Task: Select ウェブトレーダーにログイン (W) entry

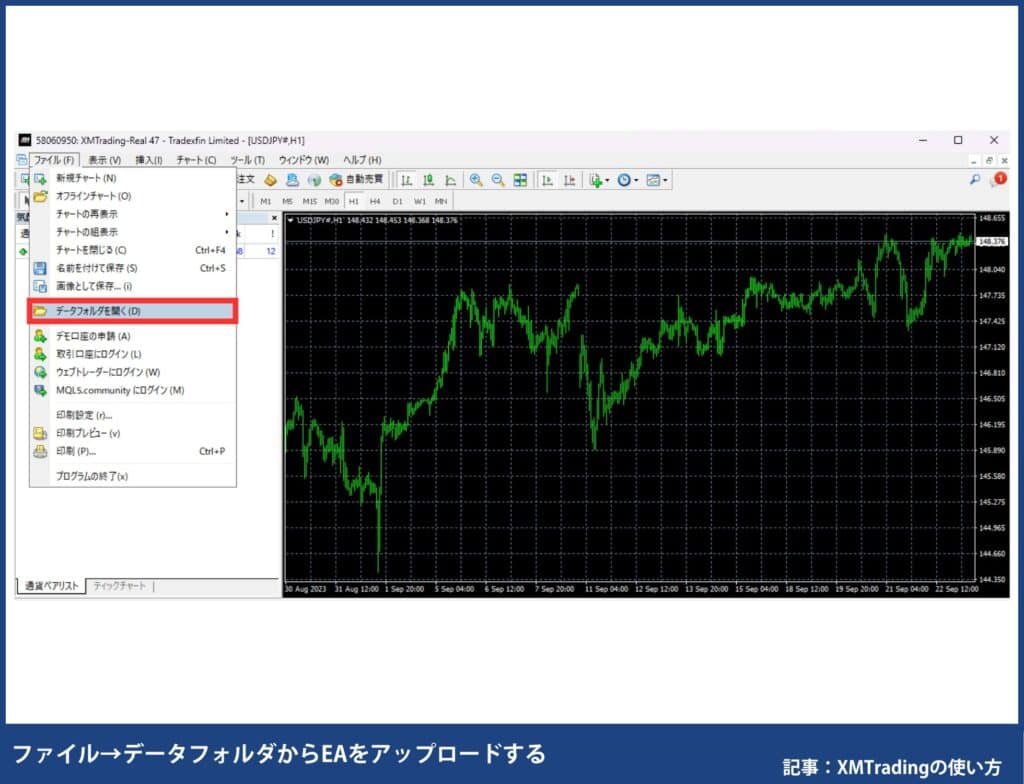Action: (x=133, y=372)
